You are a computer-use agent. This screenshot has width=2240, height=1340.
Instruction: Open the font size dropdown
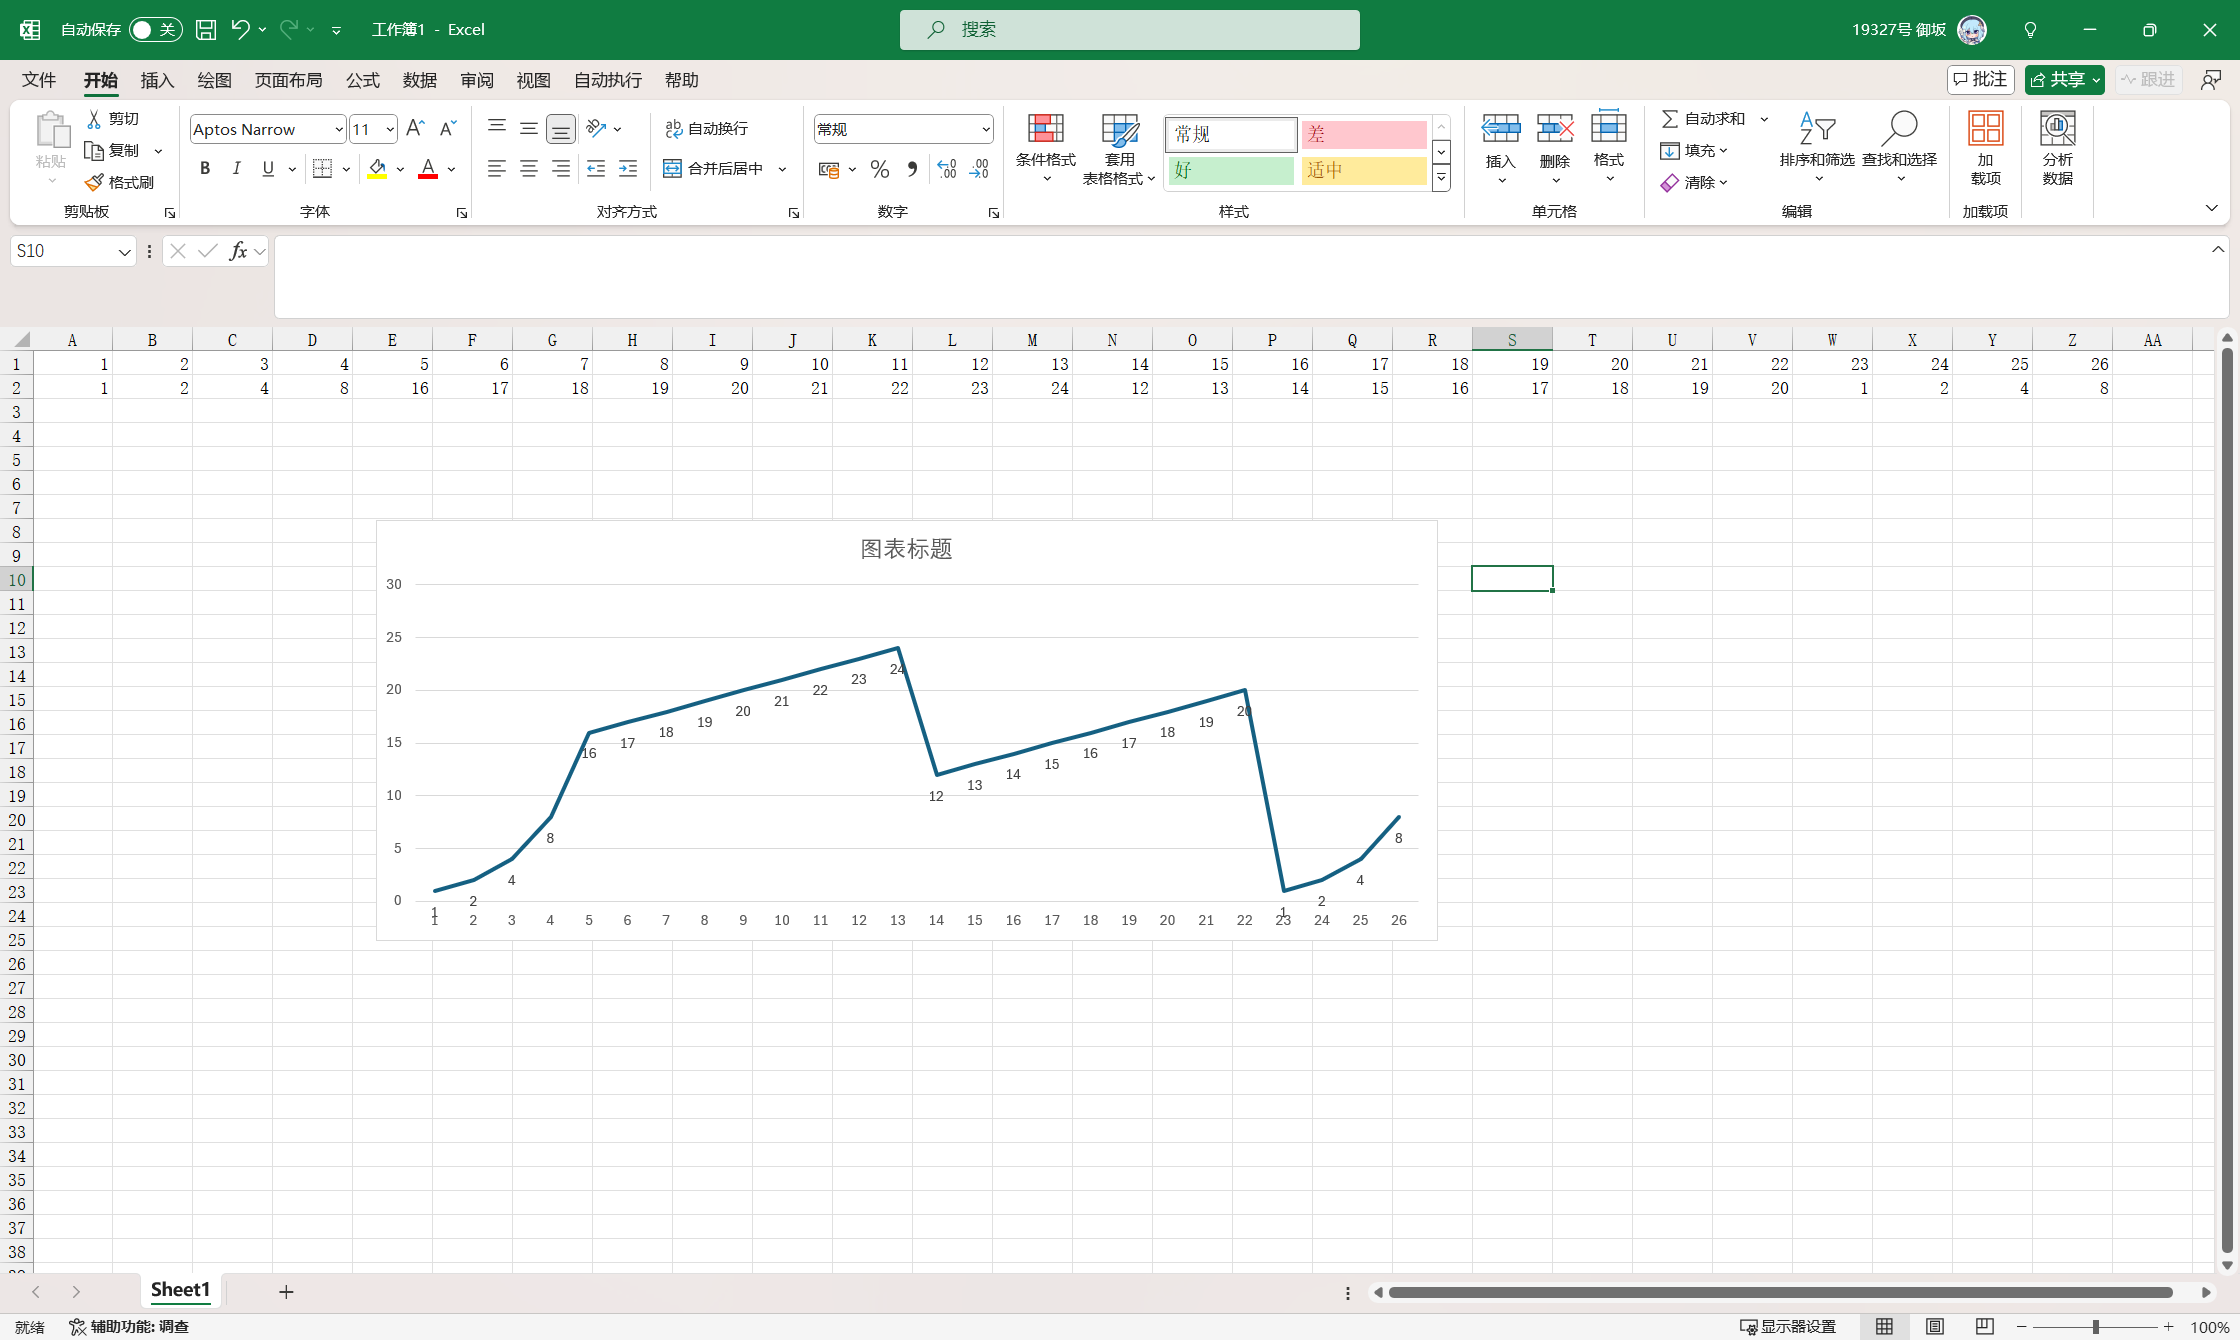[x=389, y=129]
